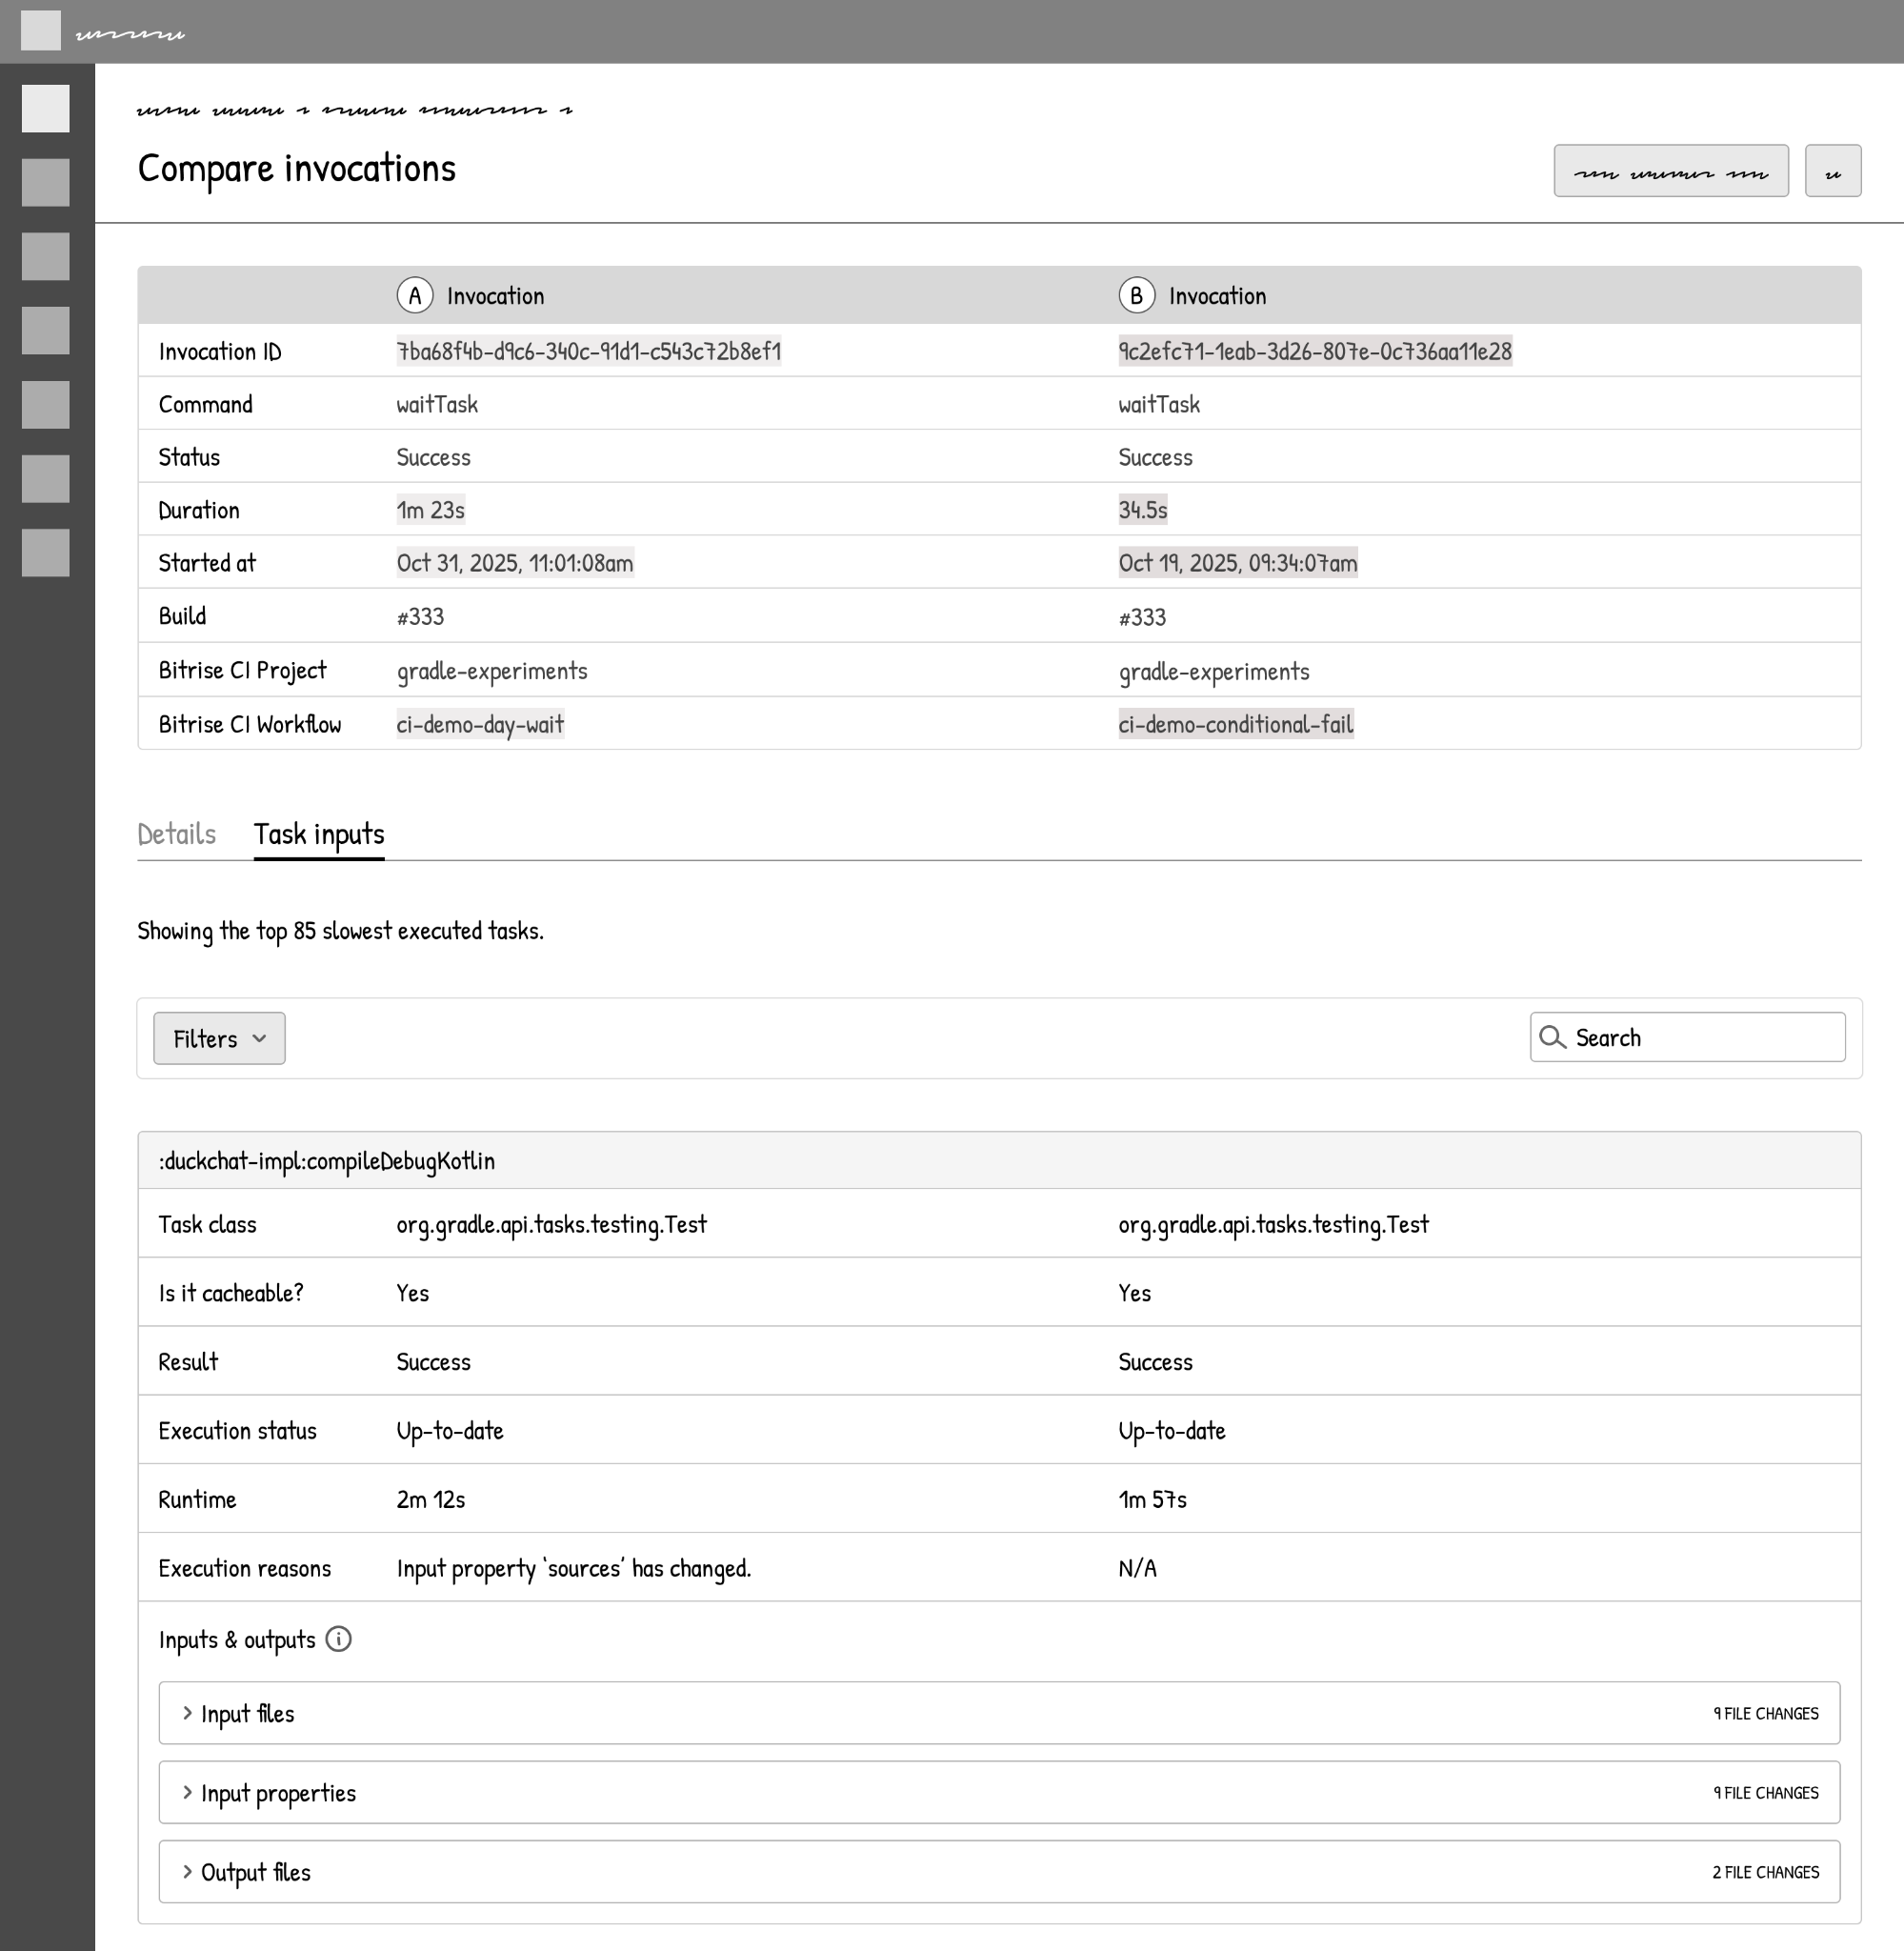Screen dimensions: 1904x1951
Task: Switch to the Details tab
Action: [177, 834]
